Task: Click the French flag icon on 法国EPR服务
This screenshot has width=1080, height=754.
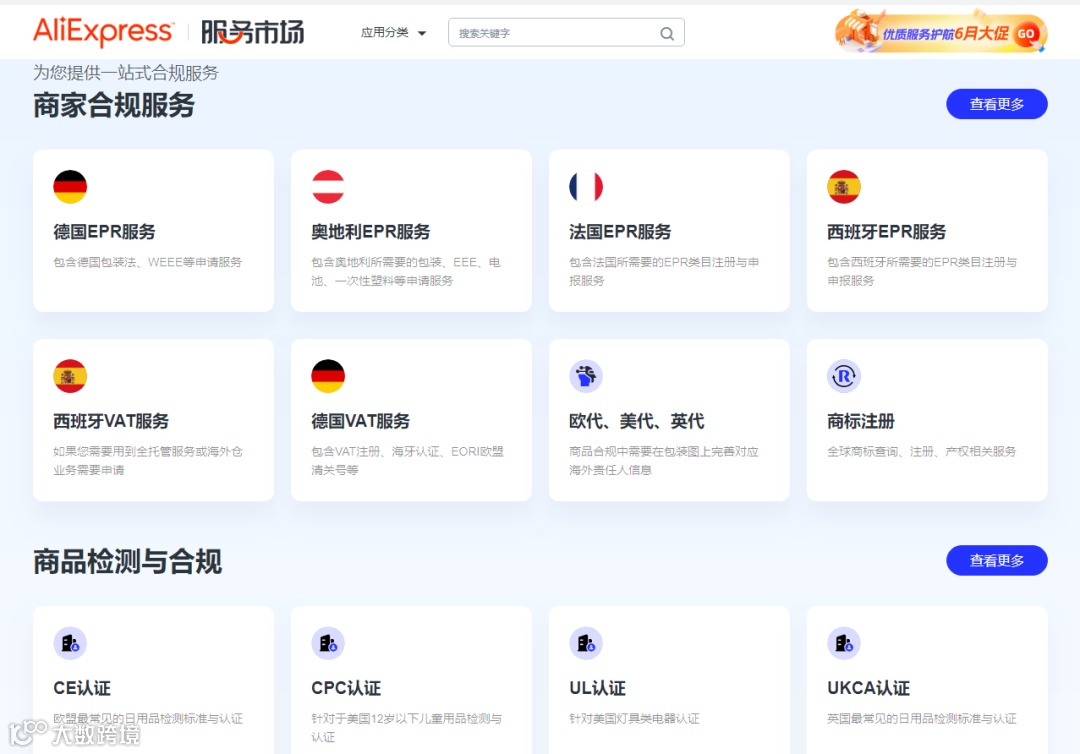Action: point(586,187)
